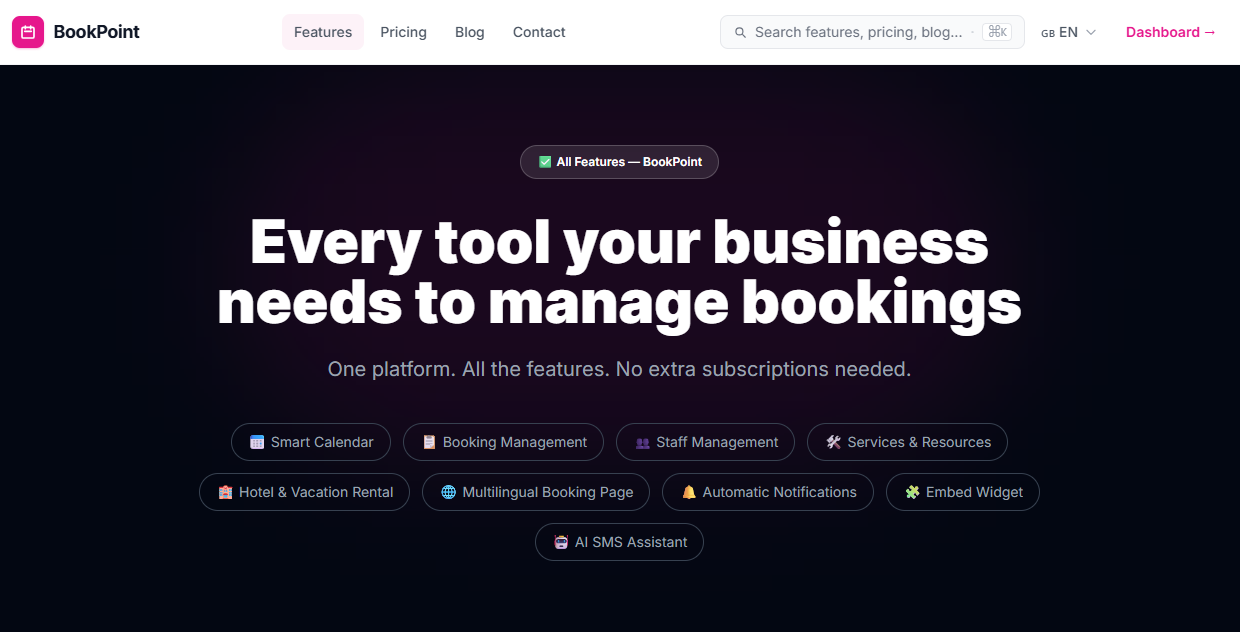Click the Staff Management people icon
Viewport: 1240px width, 632px height.
click(643, 442)
